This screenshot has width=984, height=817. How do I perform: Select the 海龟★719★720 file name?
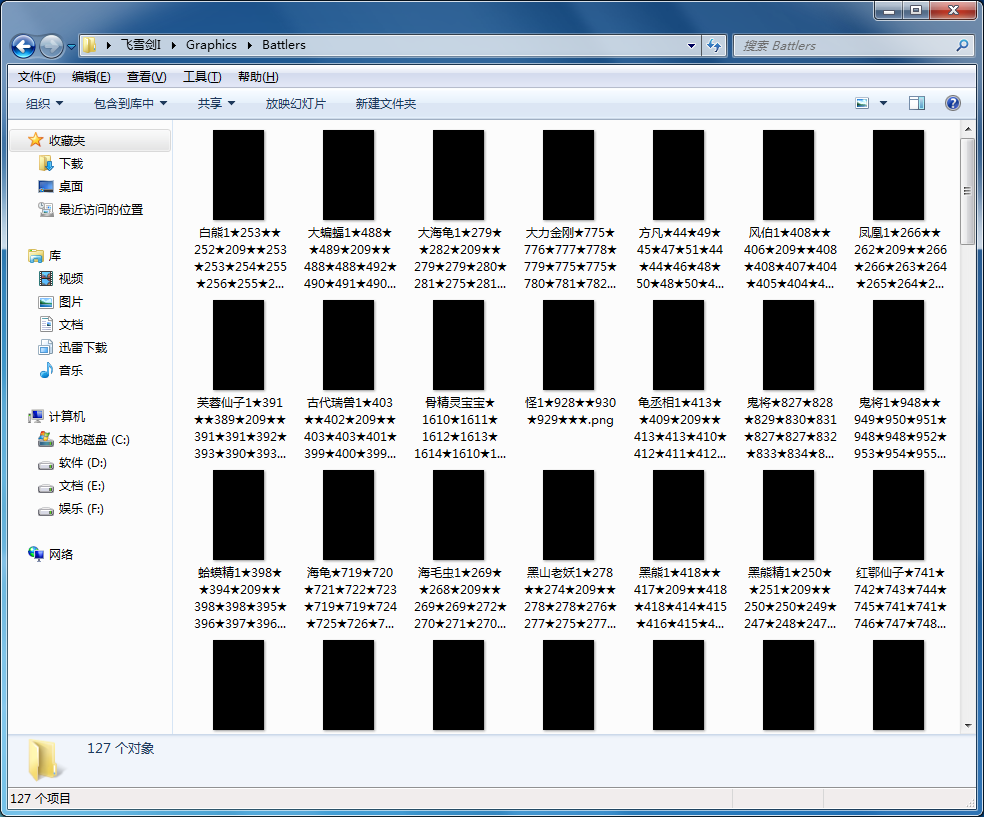350,598
